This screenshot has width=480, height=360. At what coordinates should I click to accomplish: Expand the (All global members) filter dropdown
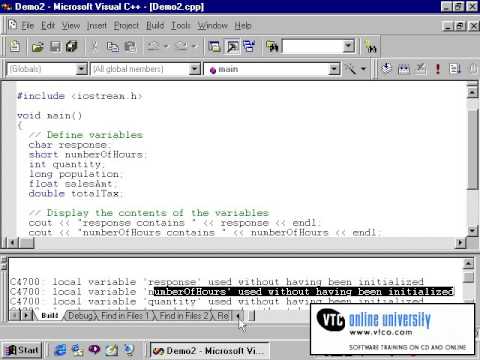[x=194, y=69]
